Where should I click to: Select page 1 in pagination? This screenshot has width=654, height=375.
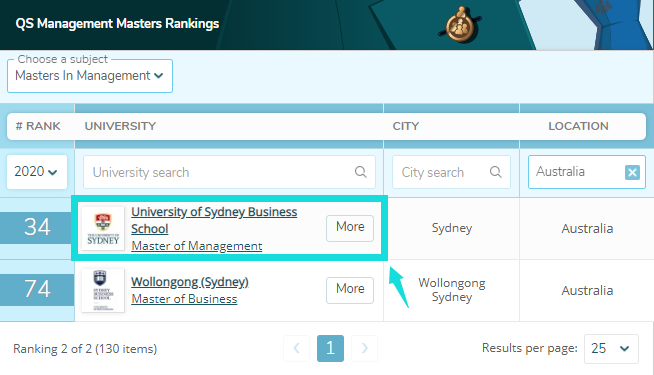coord(330,348)
